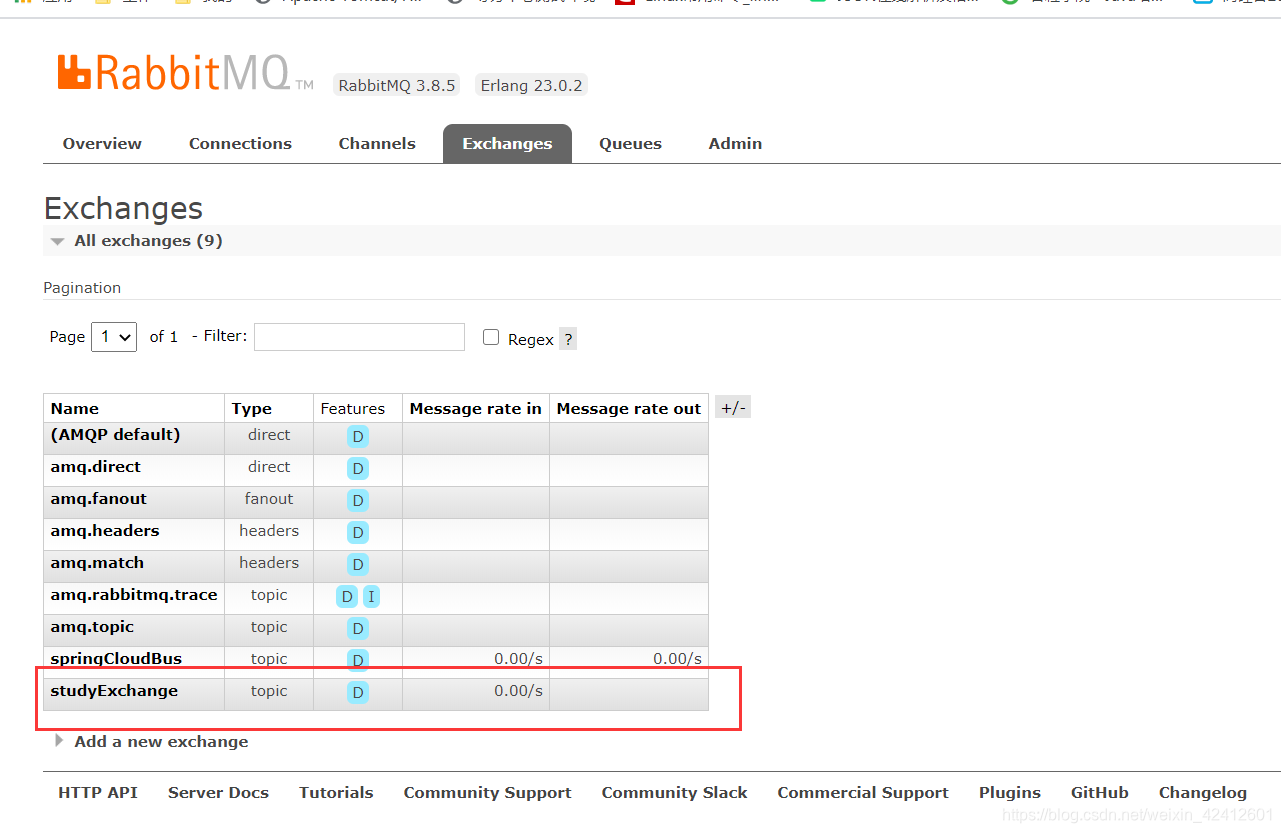Open the amq.direct exchange
Viewport: 1281px width, 833px height.
[x=95, y=467]
